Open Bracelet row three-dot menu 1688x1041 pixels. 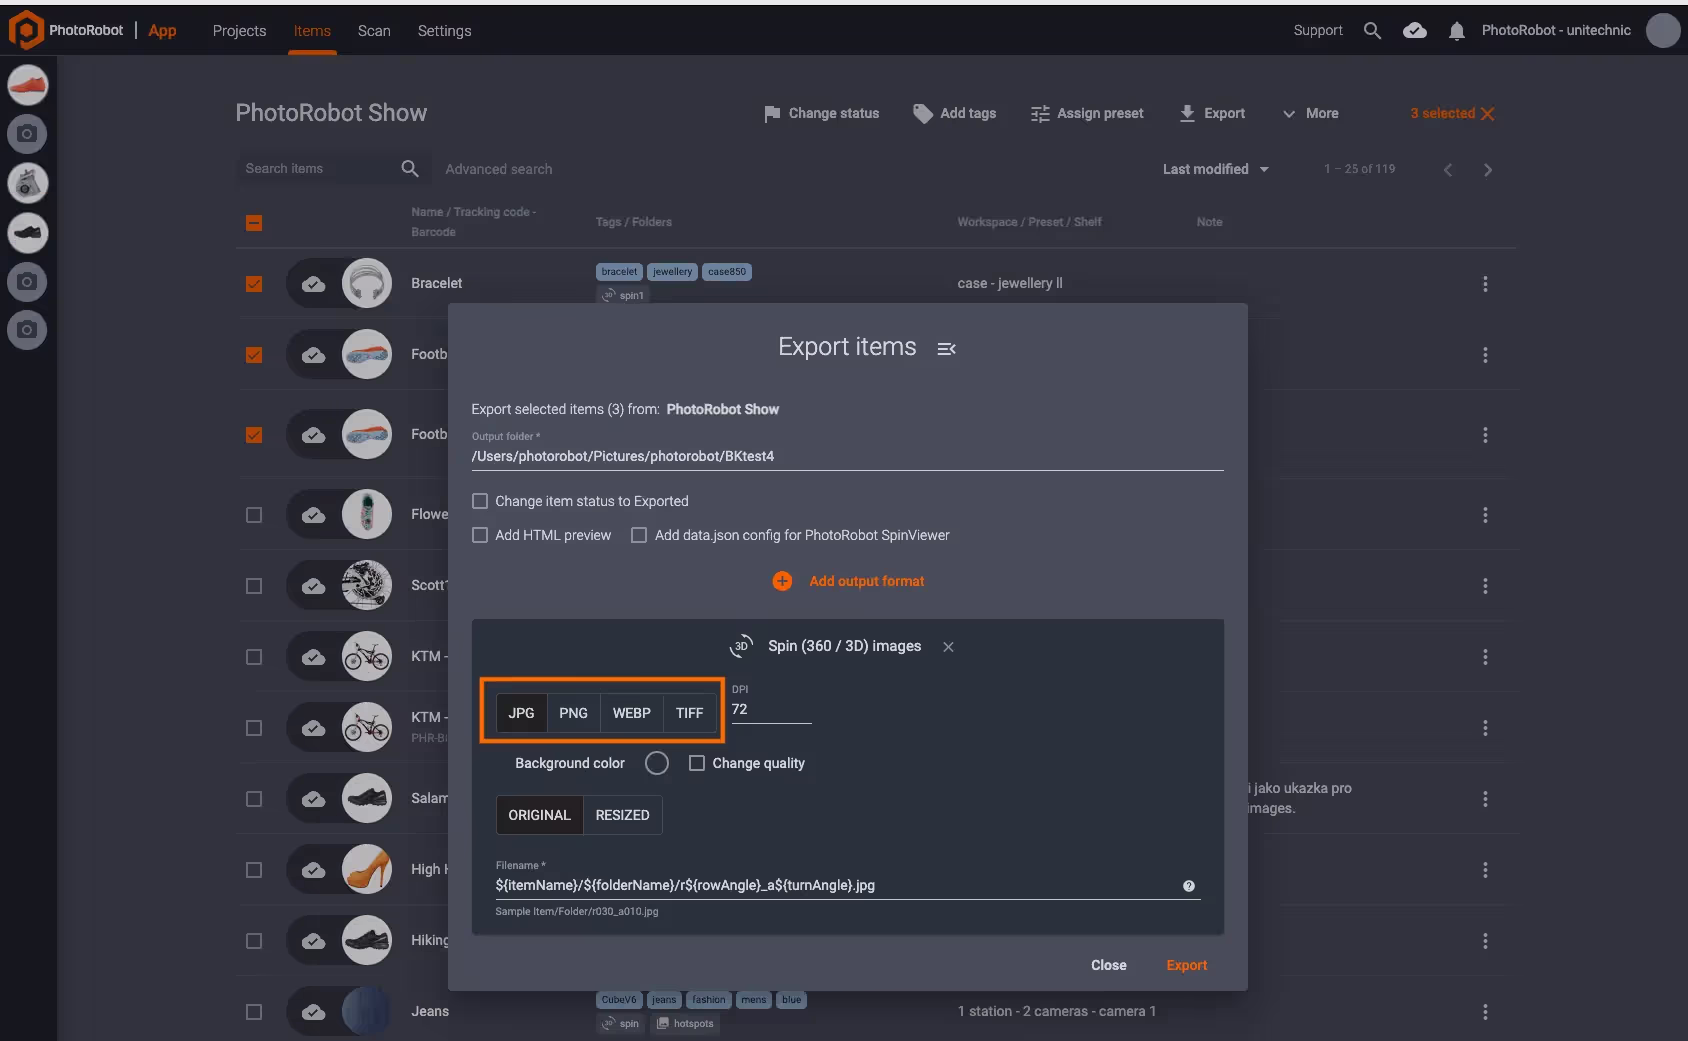pyautogui.click(x=1485, y=284)
